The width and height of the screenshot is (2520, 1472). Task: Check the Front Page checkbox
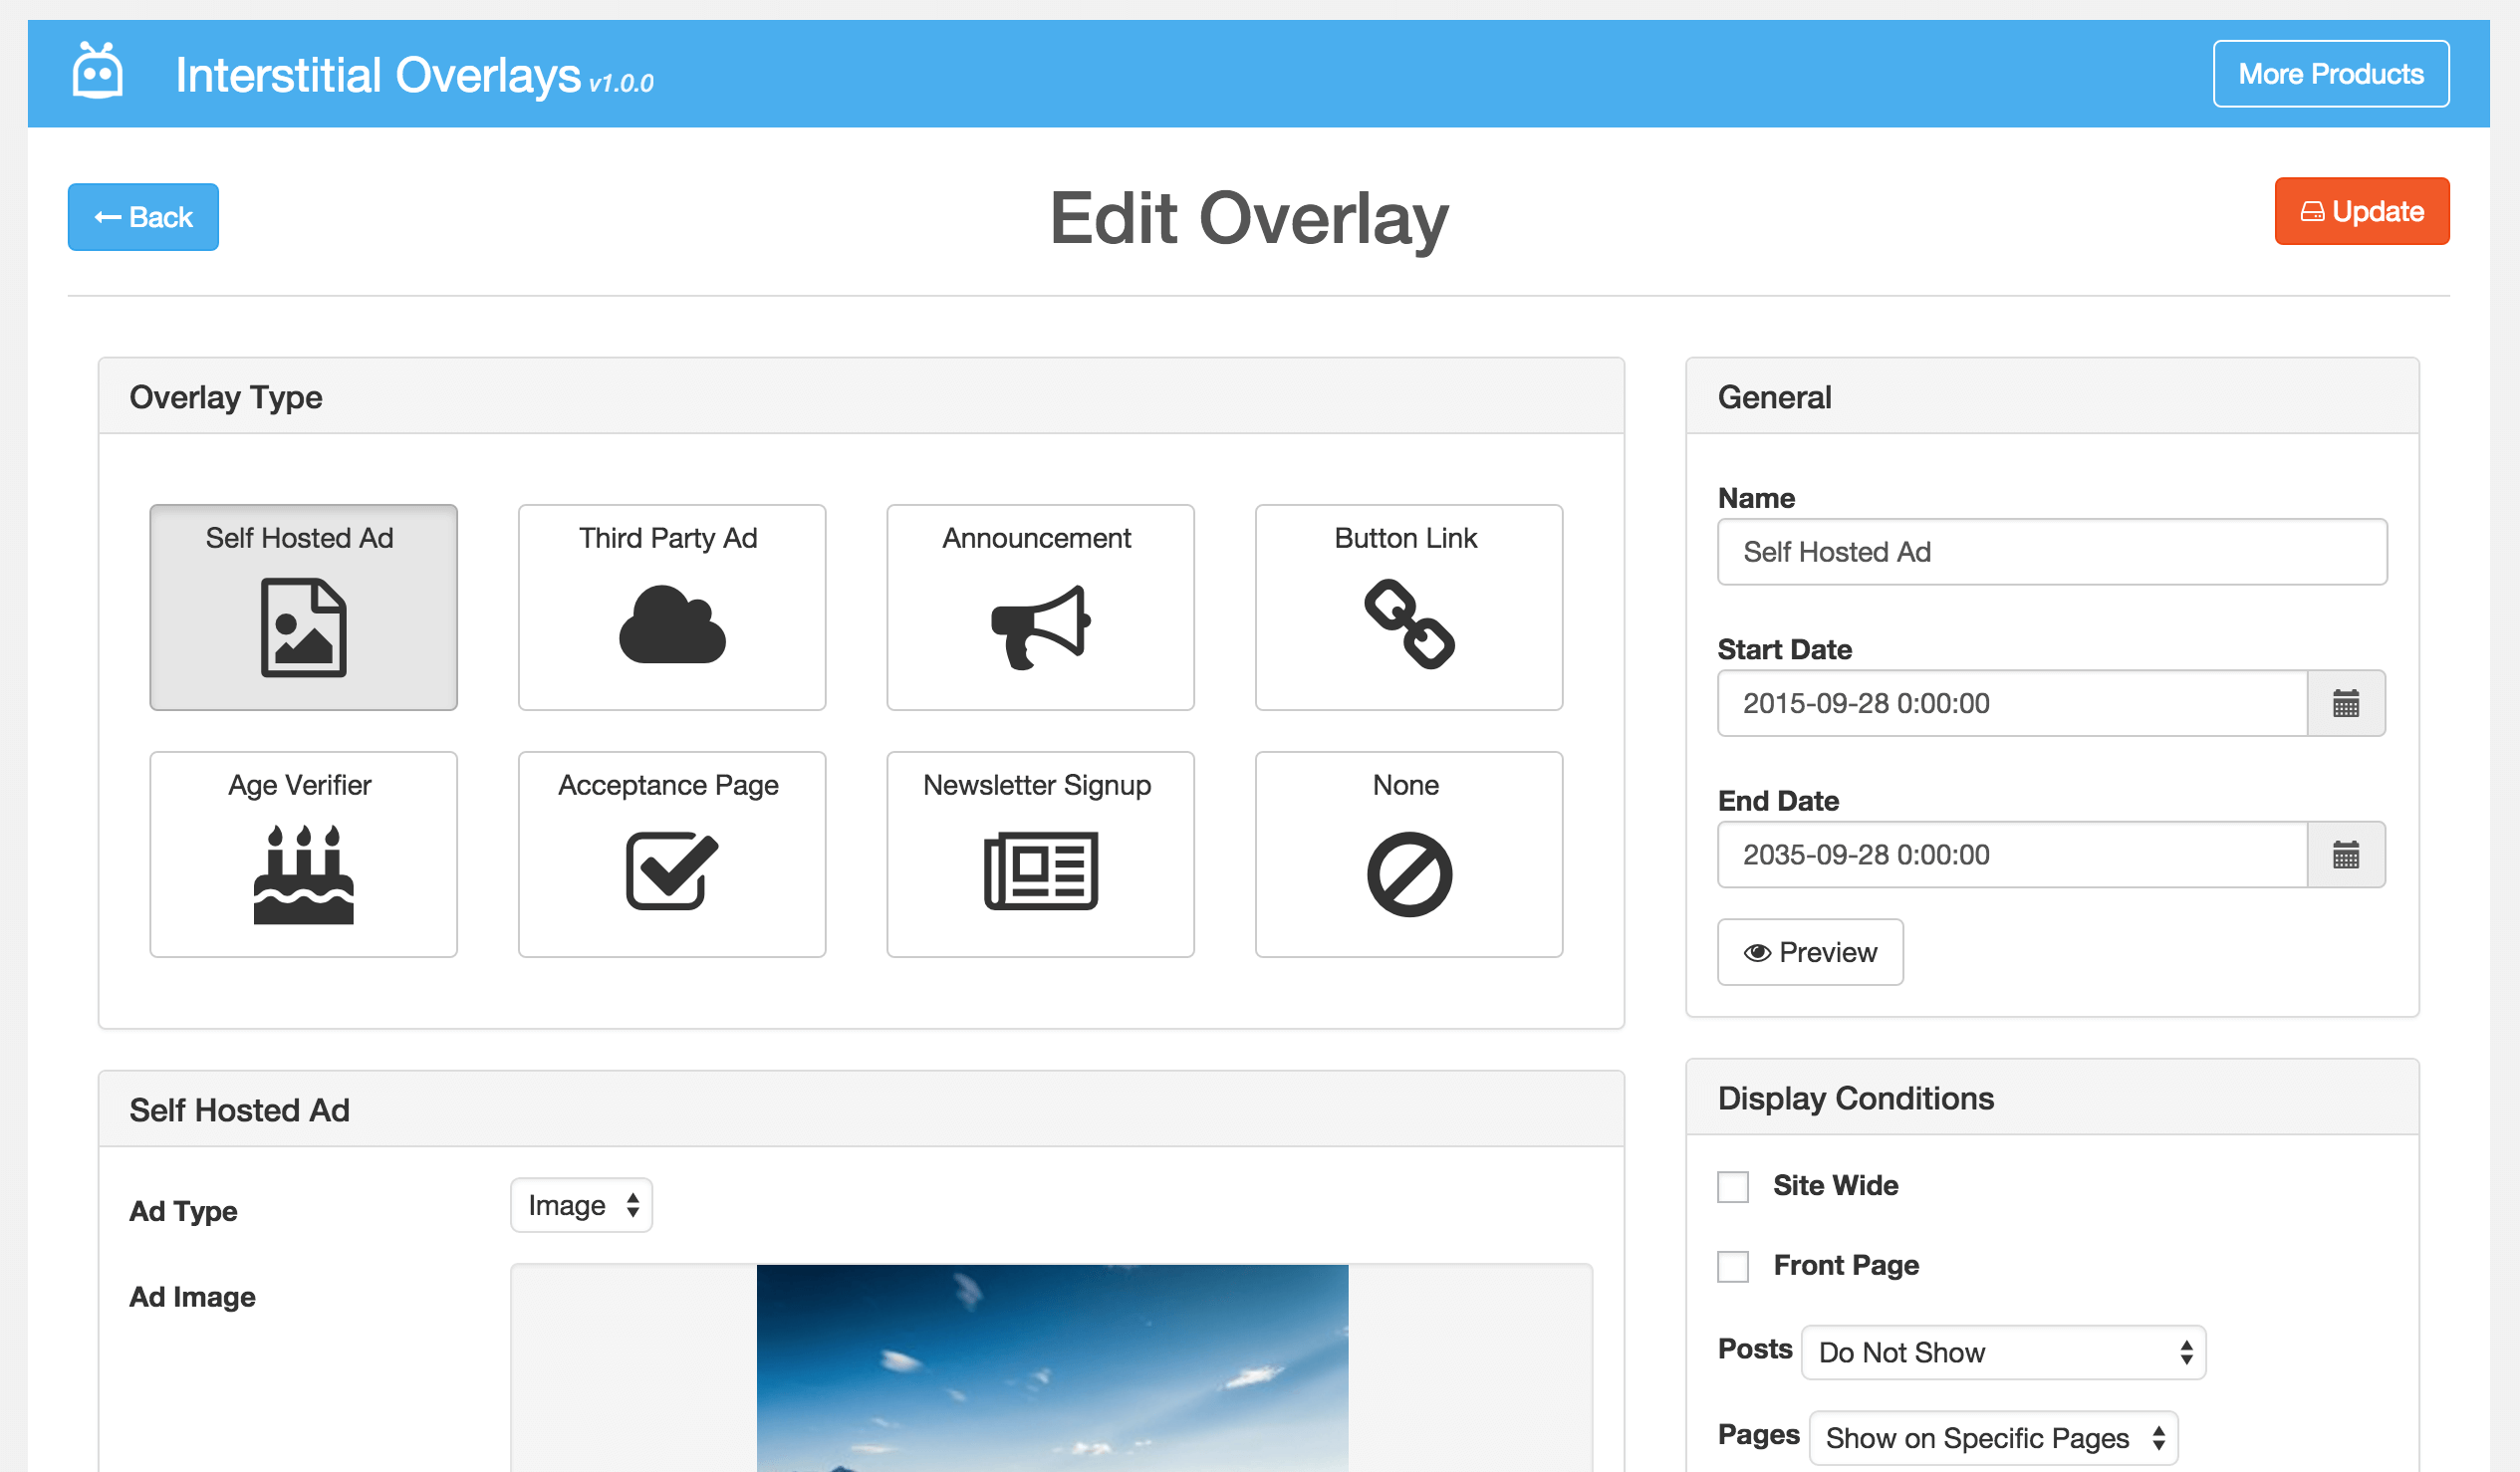click(x=1732, y=1266)
